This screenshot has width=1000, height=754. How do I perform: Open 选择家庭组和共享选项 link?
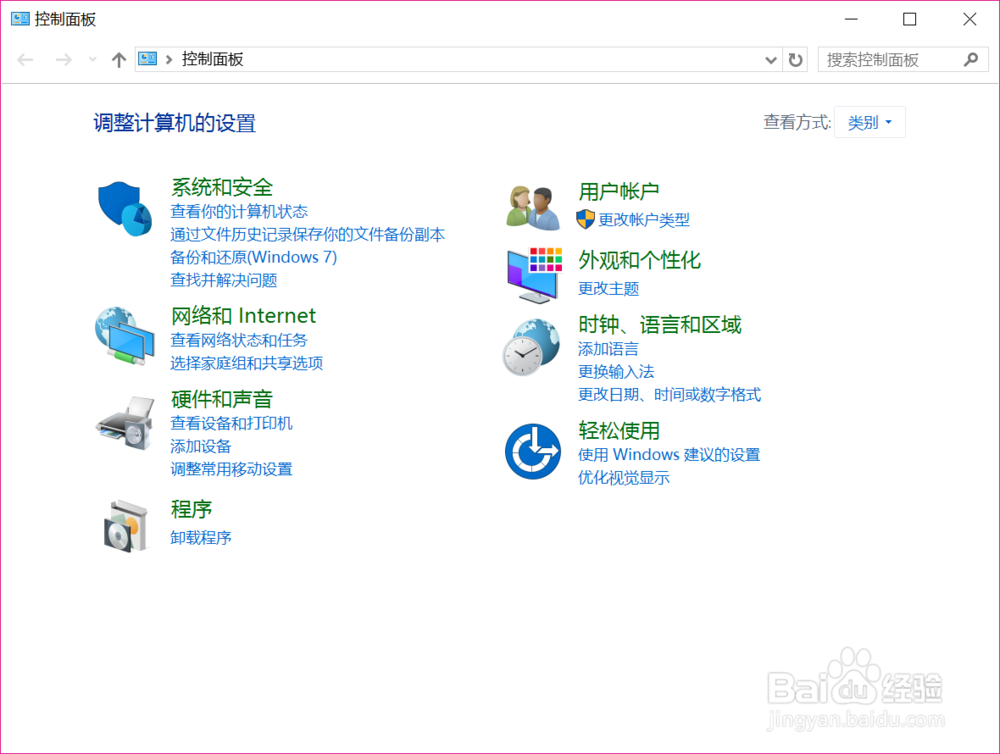(x=247, y=363)
